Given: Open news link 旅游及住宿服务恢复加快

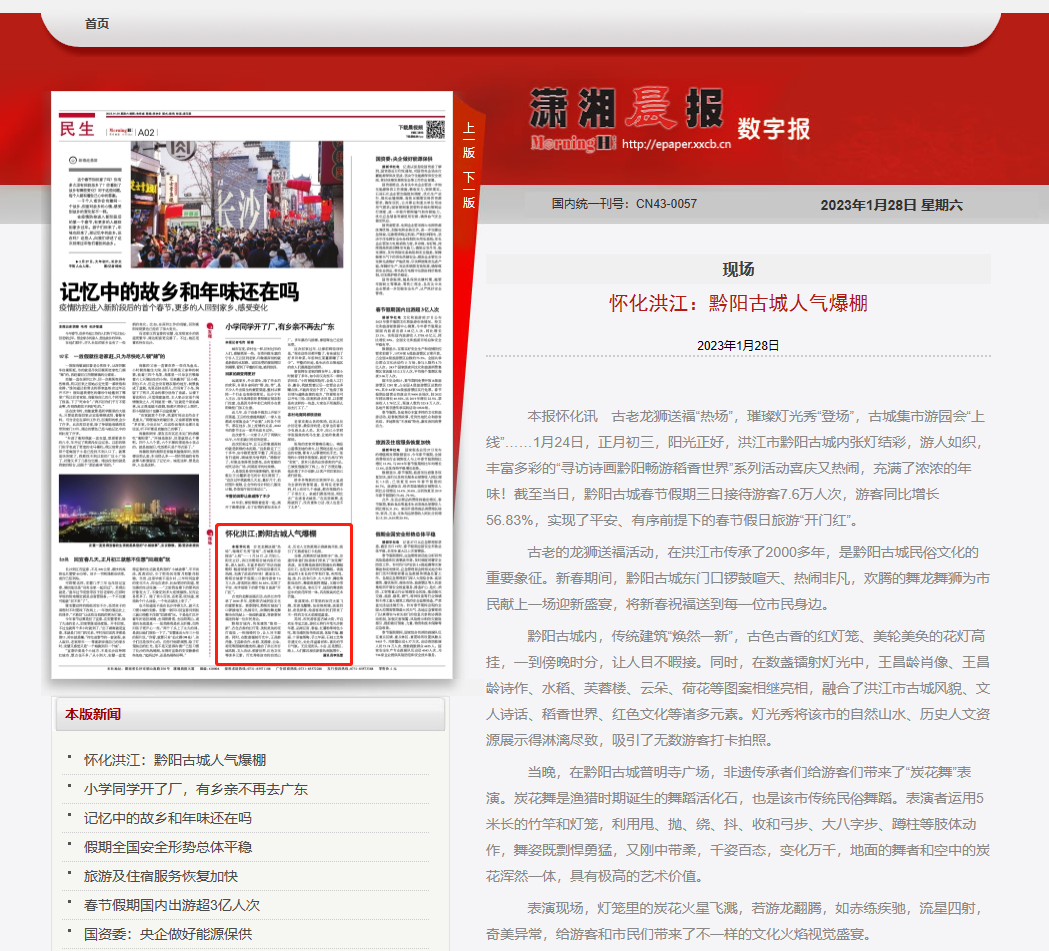Looking at the screenshot, I should (x=161, y=876).
